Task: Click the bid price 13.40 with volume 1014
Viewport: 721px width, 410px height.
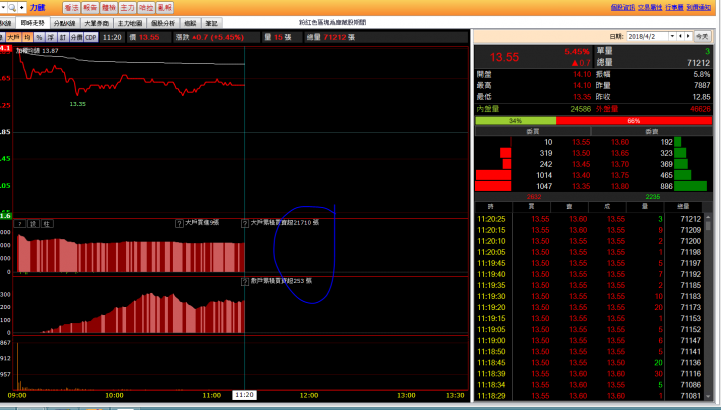Action: tap(581, 175)
